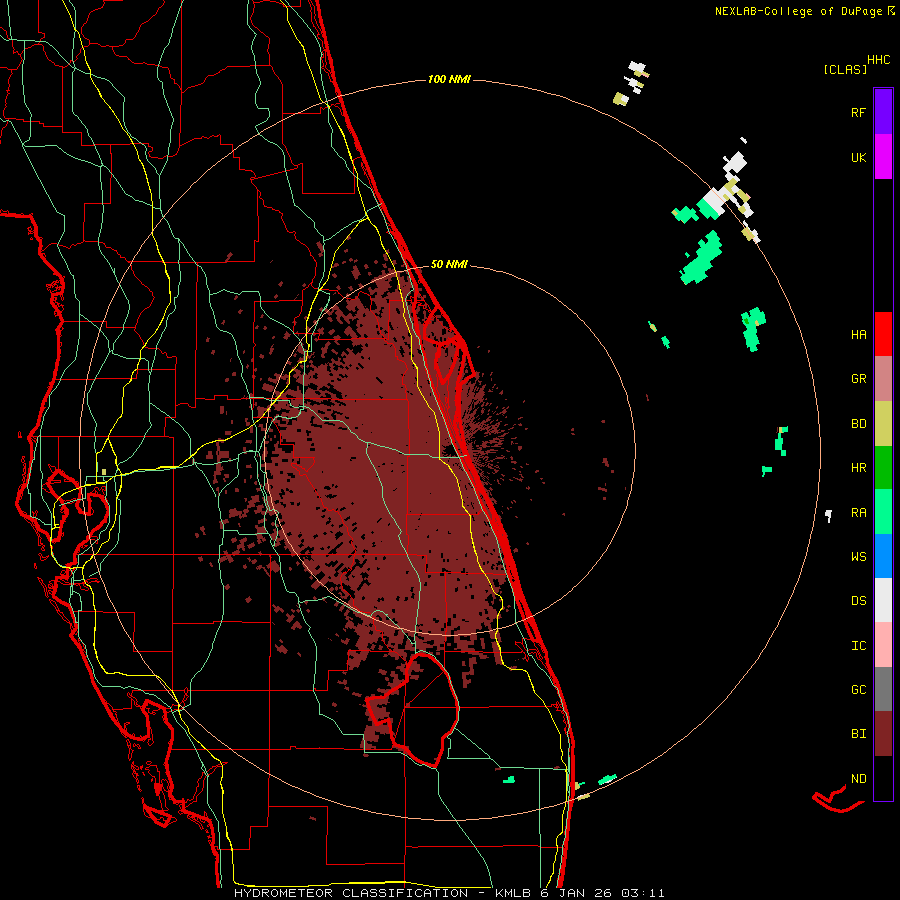Click the IC light pink legend swatch
This screenshot has width=900, height=900.
883,645
